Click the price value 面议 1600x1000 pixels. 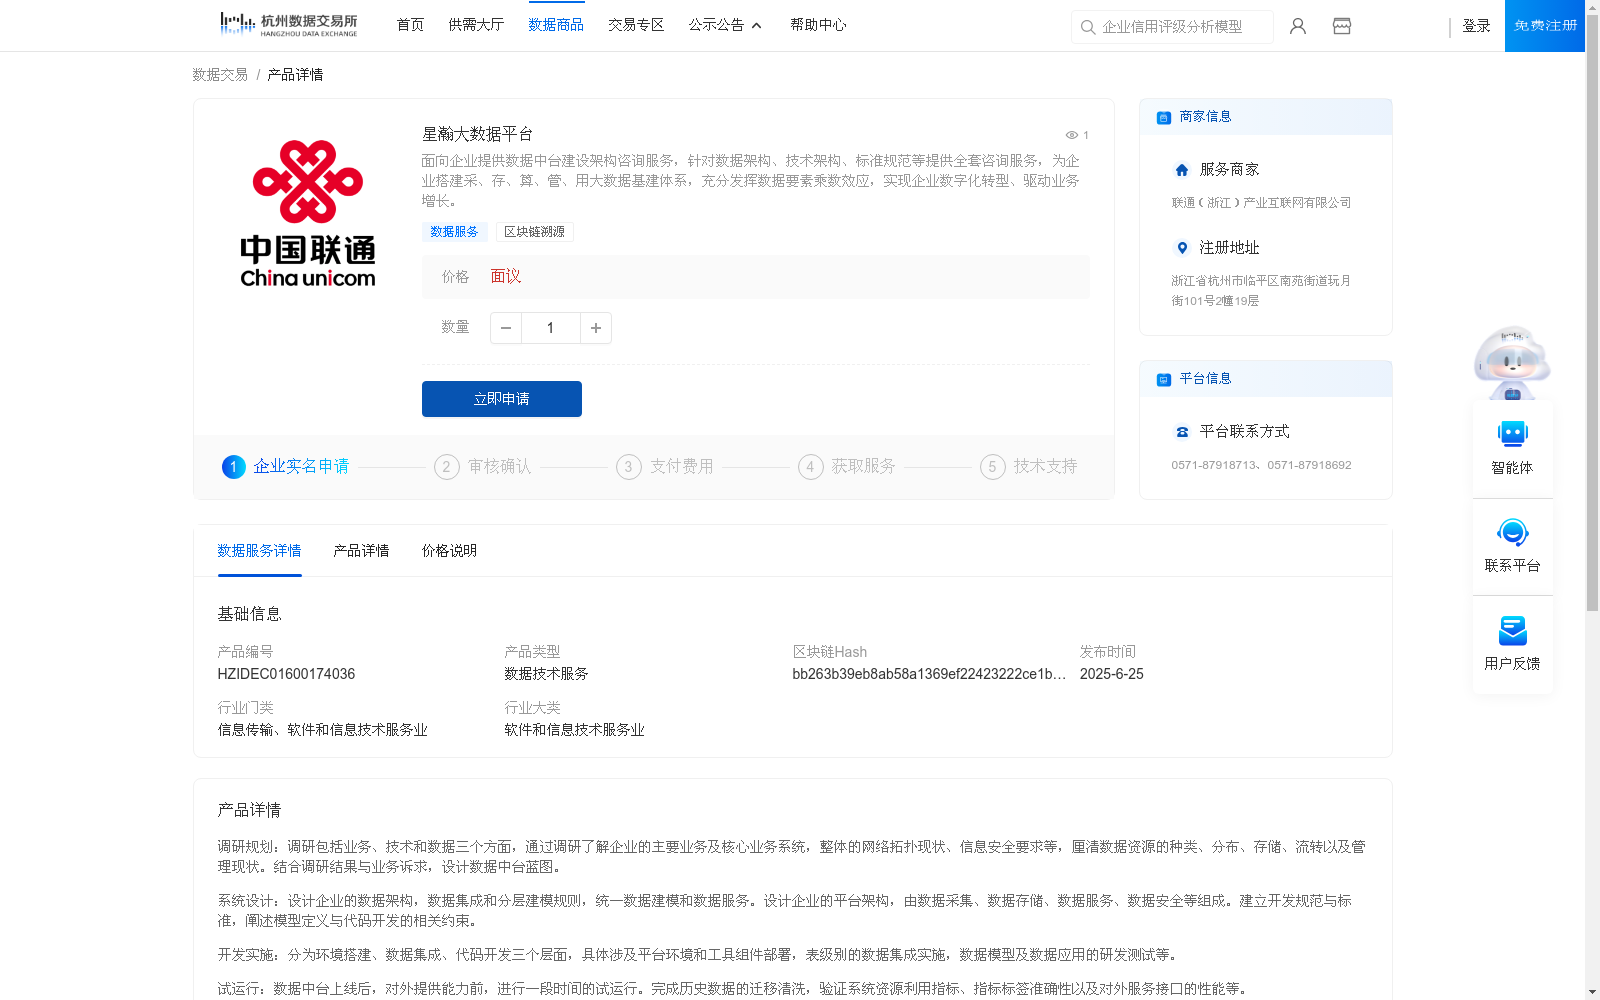click(x=506, y=277)
